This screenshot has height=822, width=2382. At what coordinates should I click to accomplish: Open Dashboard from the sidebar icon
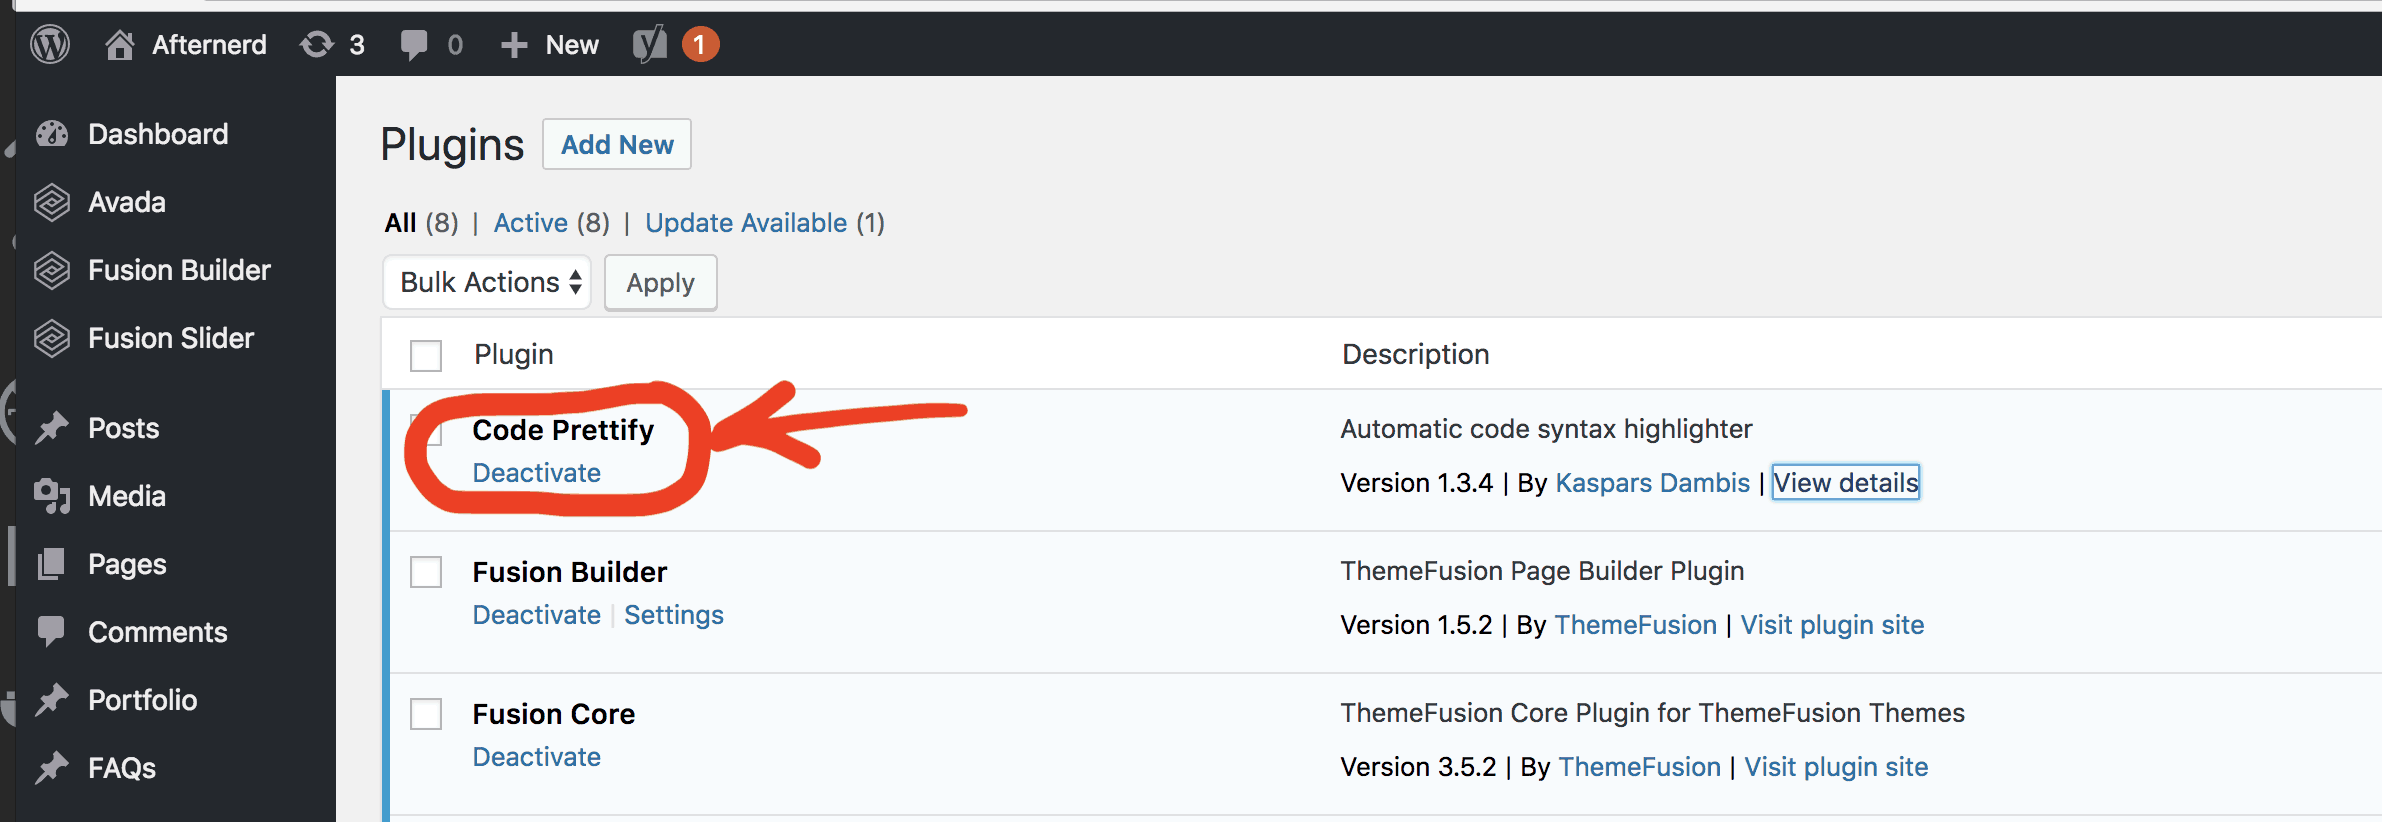(x=52, y=134)
